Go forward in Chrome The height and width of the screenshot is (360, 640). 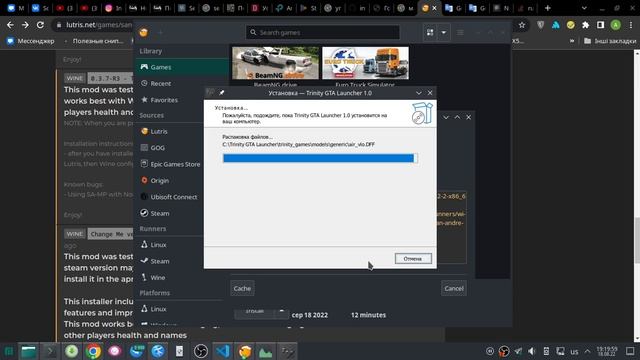[25, 25]
